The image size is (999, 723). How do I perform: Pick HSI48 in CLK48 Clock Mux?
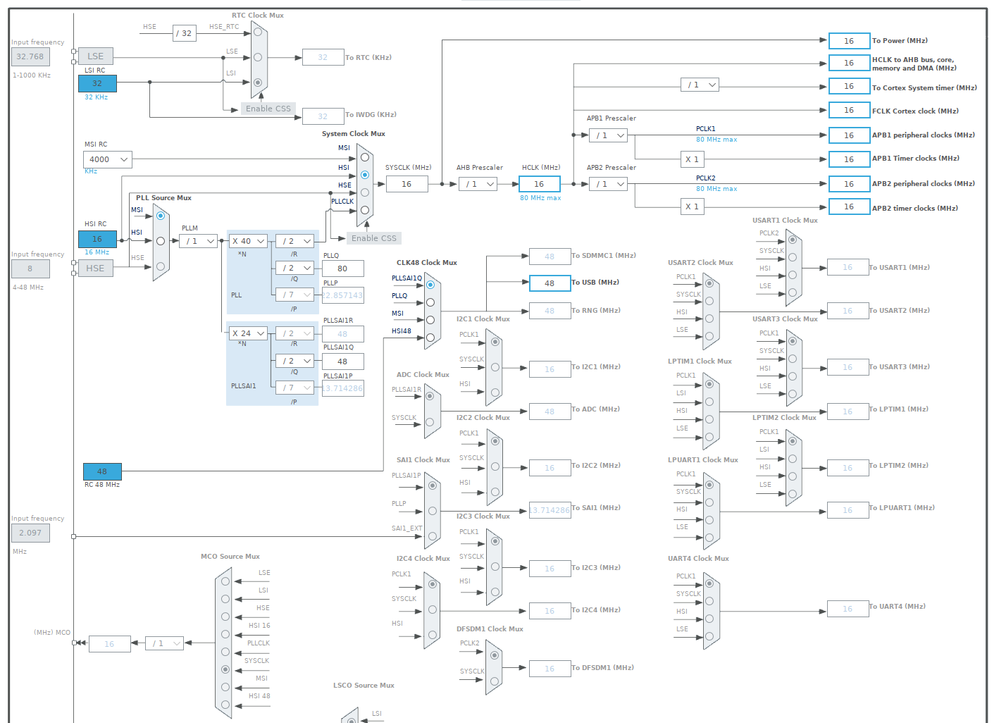pyautogui.click(x=430, y=338)
